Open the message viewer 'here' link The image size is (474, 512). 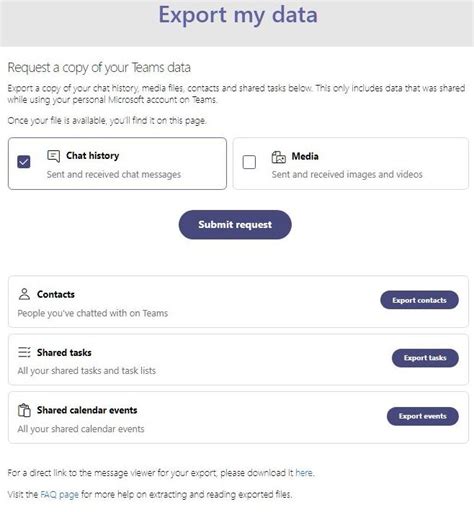304,473
